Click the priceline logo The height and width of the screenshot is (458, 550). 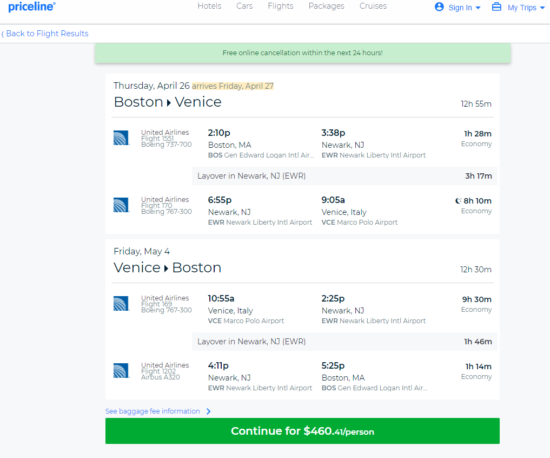pos(32,7)
